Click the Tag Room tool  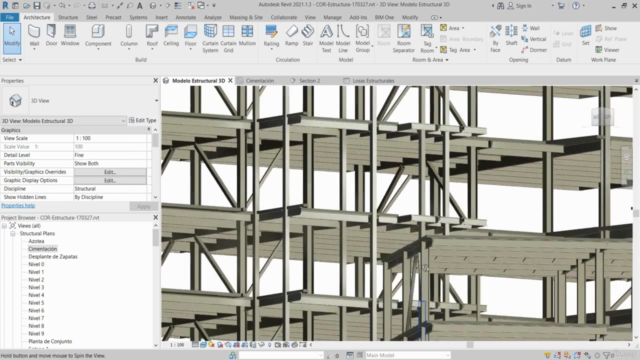pyautogui.click(x=427, y=38)
